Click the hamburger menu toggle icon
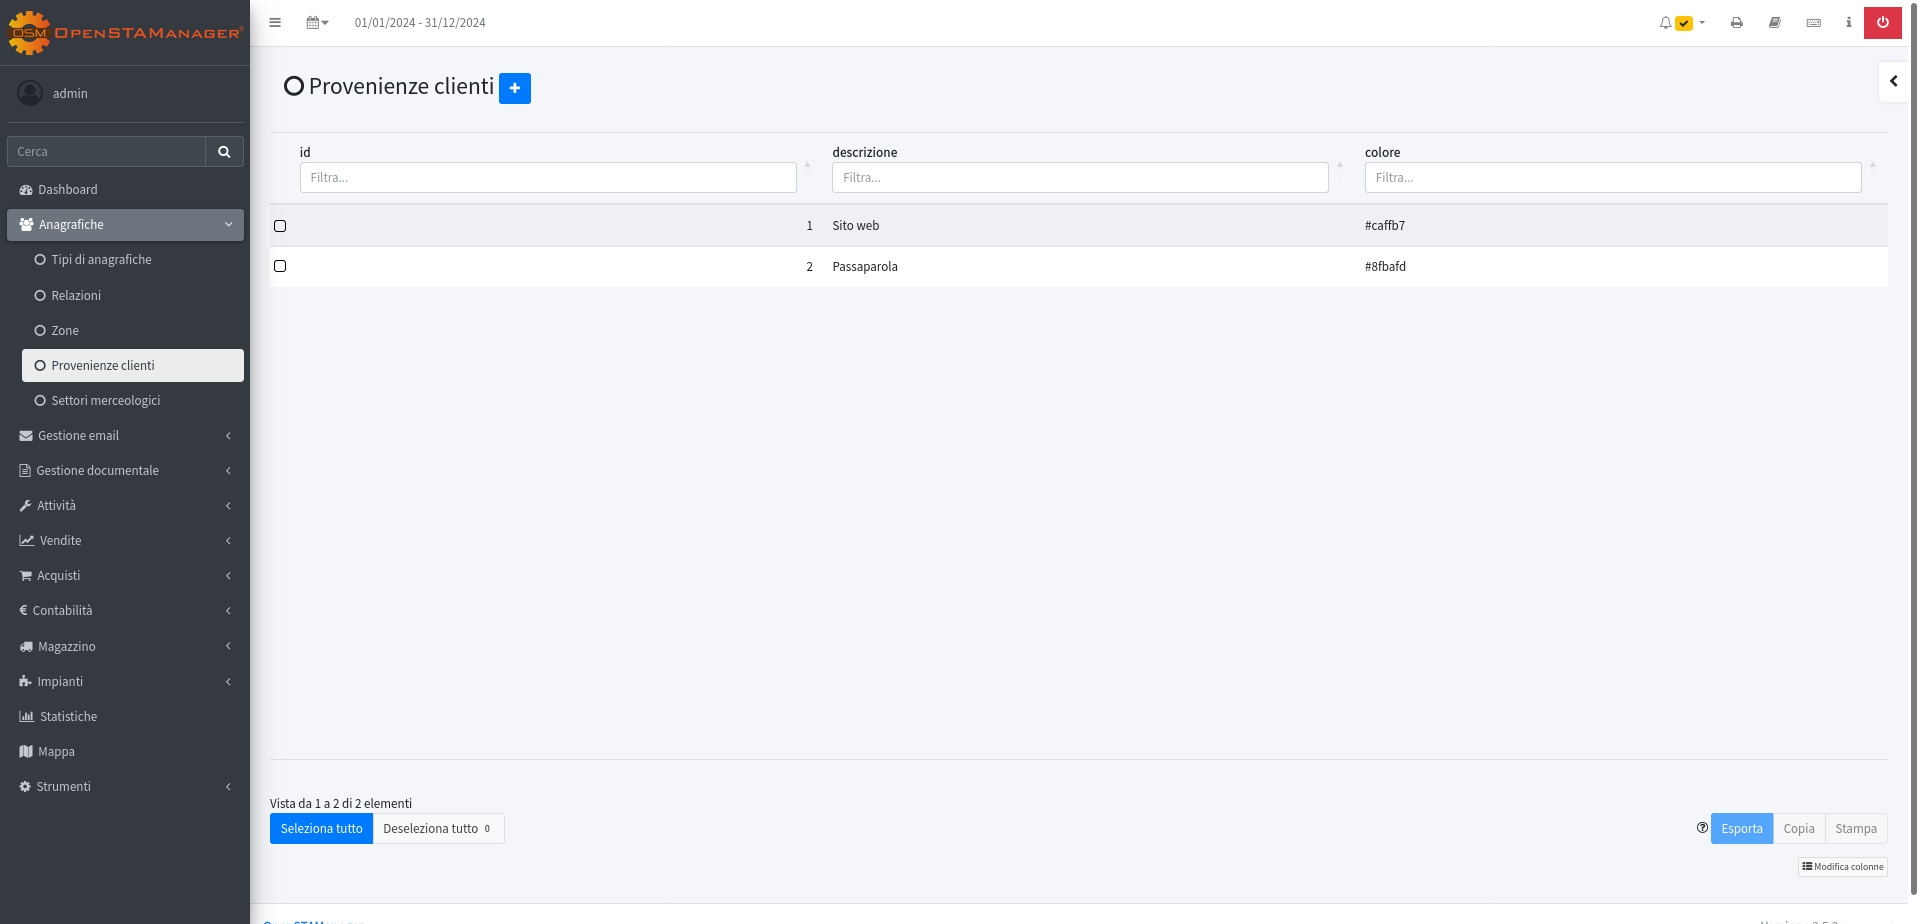Viewport: 1920px width, 924px height. coord(275,23)
